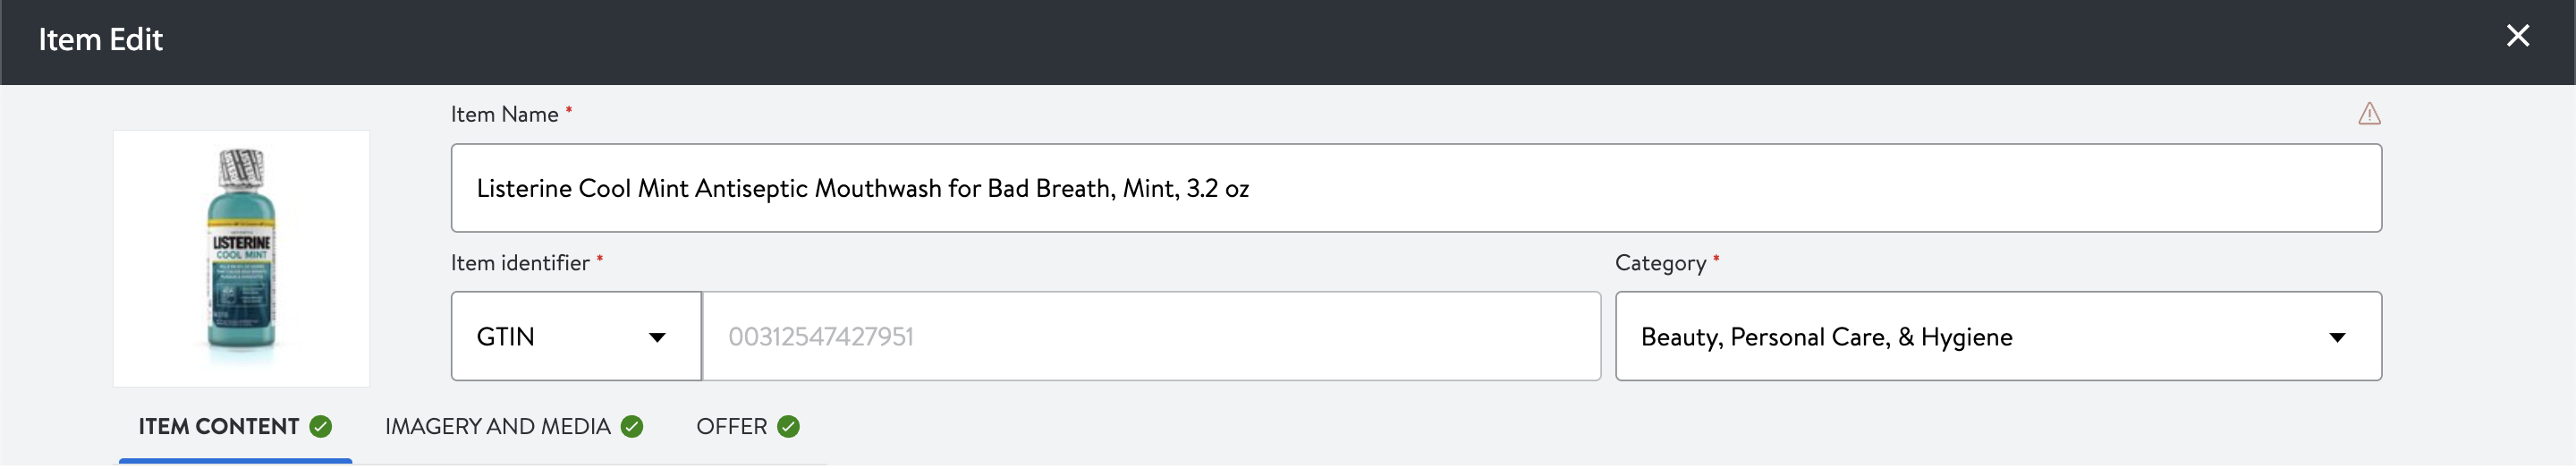This screenshot has height=469, width=2576.
Task: Click the green checkmark next to IMAGERY AND MEDIA
Action: [x=632, y=427]
